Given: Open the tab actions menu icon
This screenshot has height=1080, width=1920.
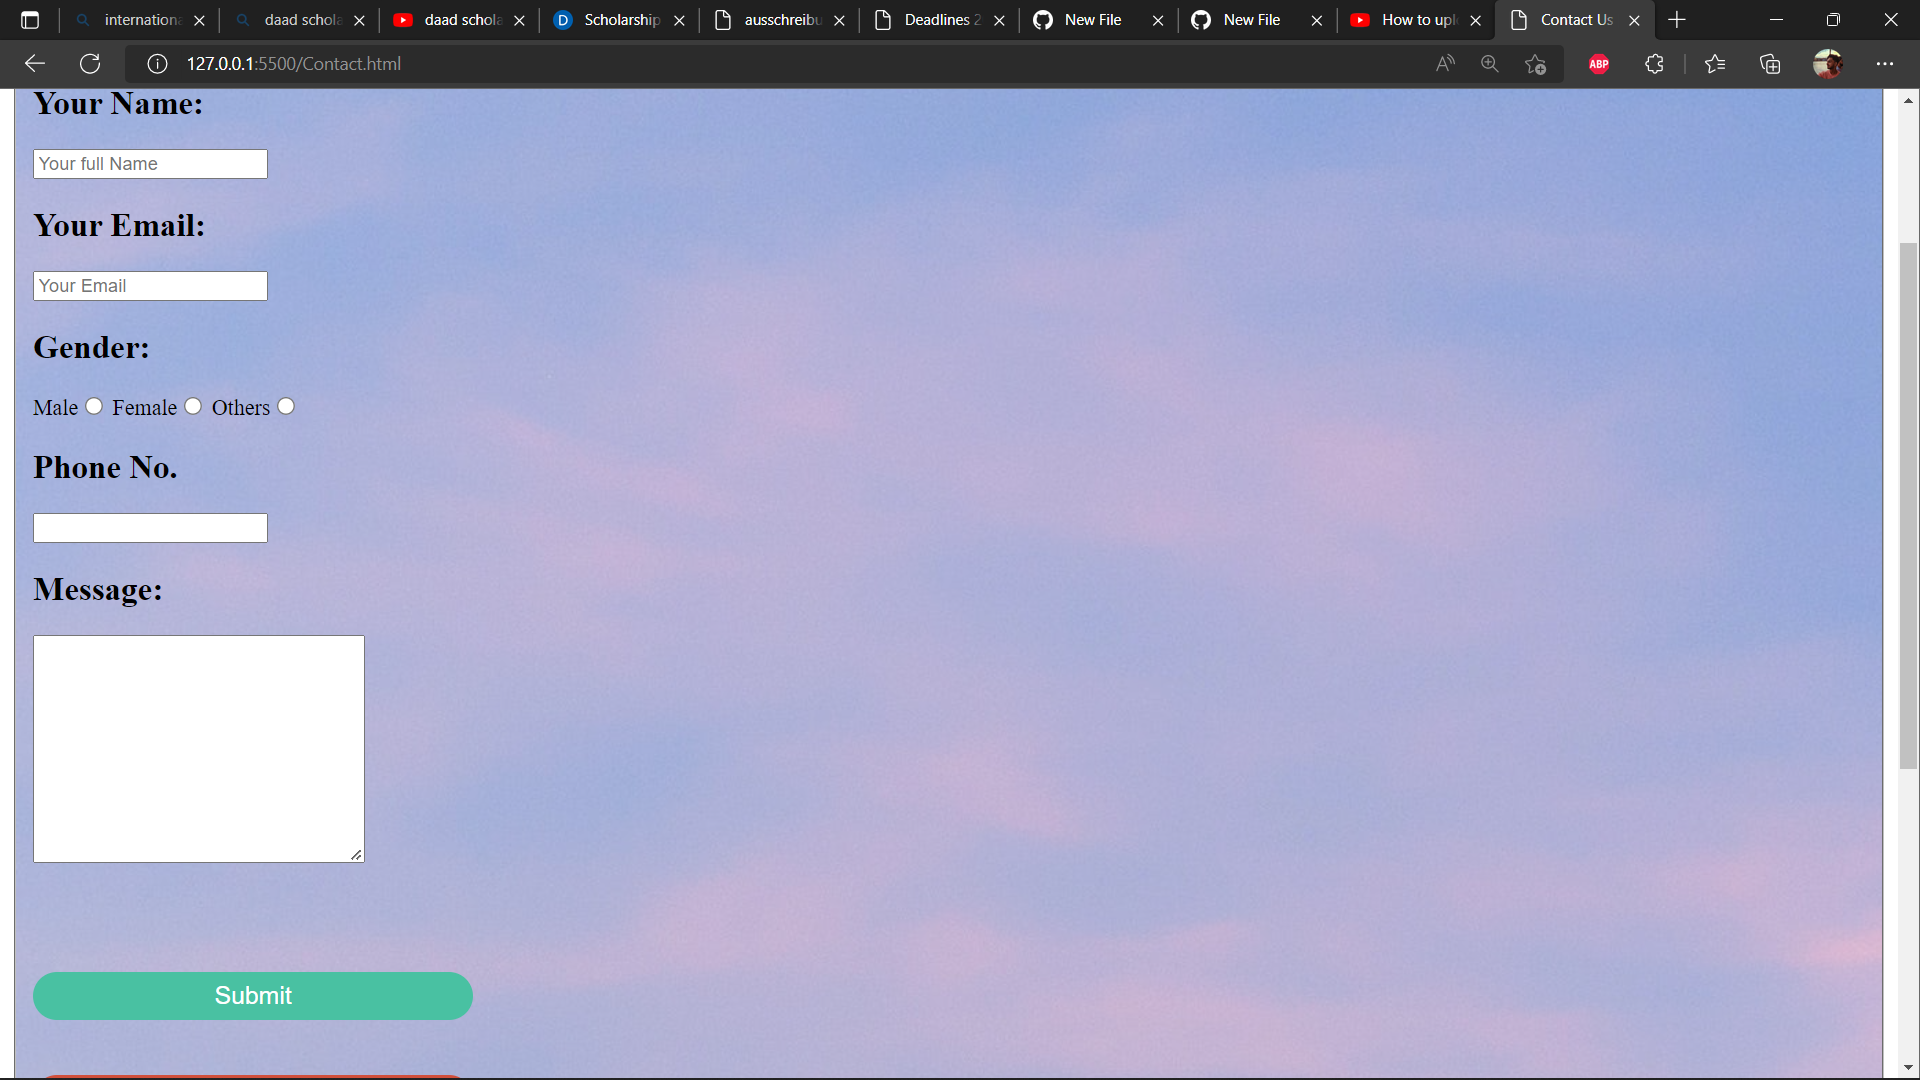Looking at the screenshot, I should pos(30,20).
